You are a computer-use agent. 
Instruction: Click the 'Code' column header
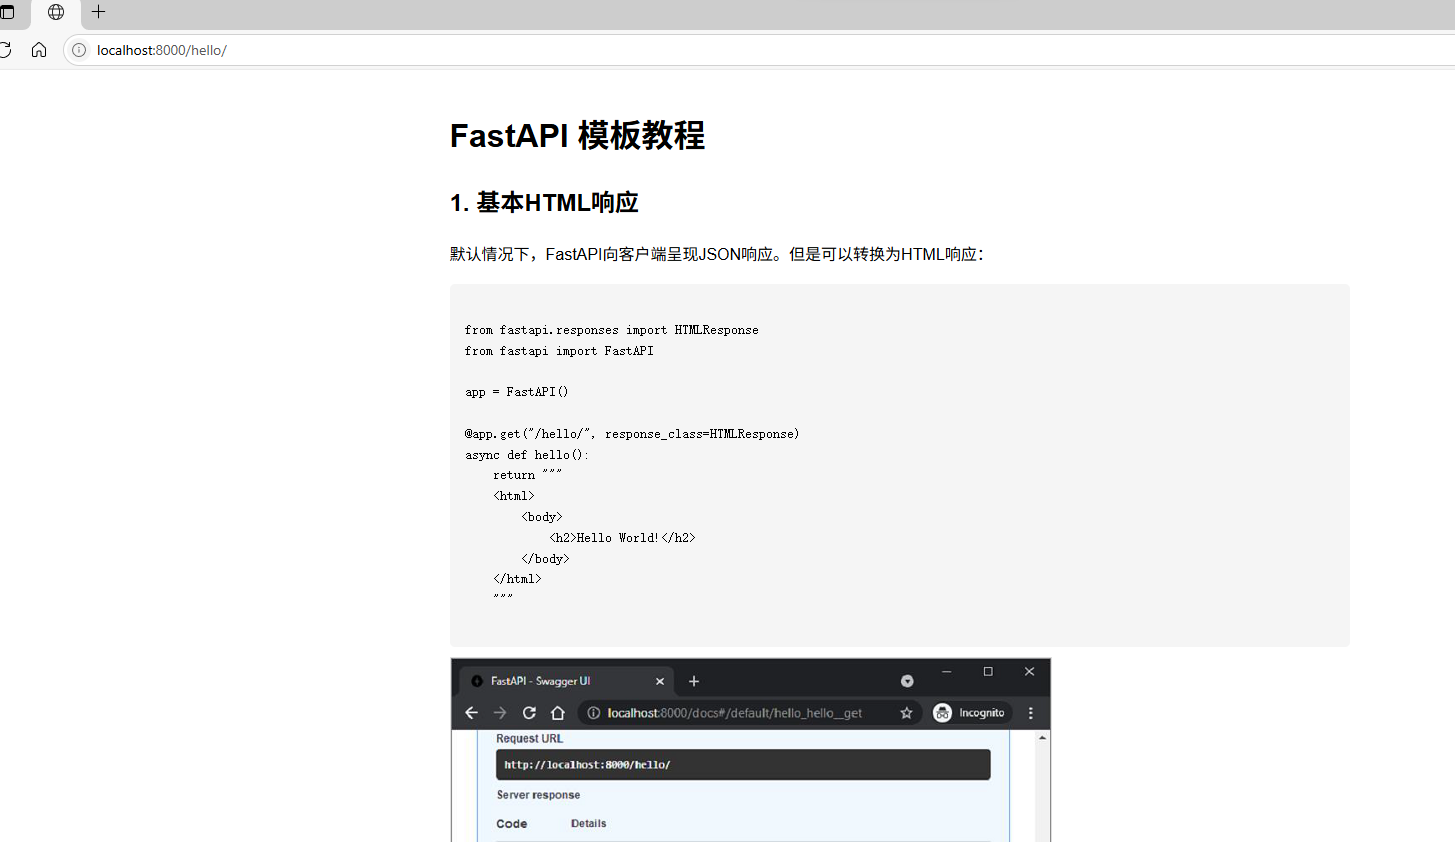(512, 824)
